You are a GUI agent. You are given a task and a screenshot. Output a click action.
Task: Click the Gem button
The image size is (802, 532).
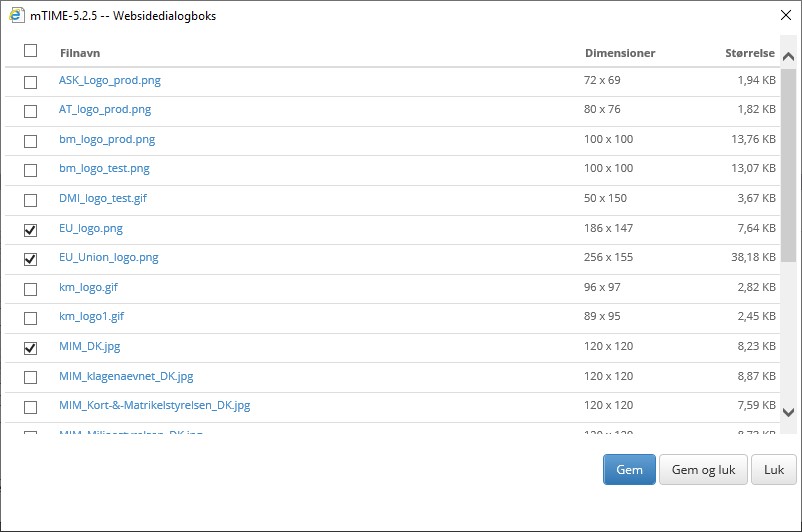click(629, 470)
